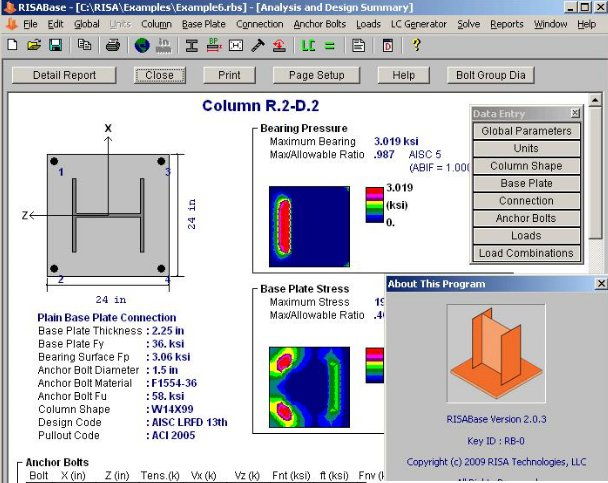Viewport: 608px width, 483px height.
Task: Open the Solve menu
Action: (468, 24)
